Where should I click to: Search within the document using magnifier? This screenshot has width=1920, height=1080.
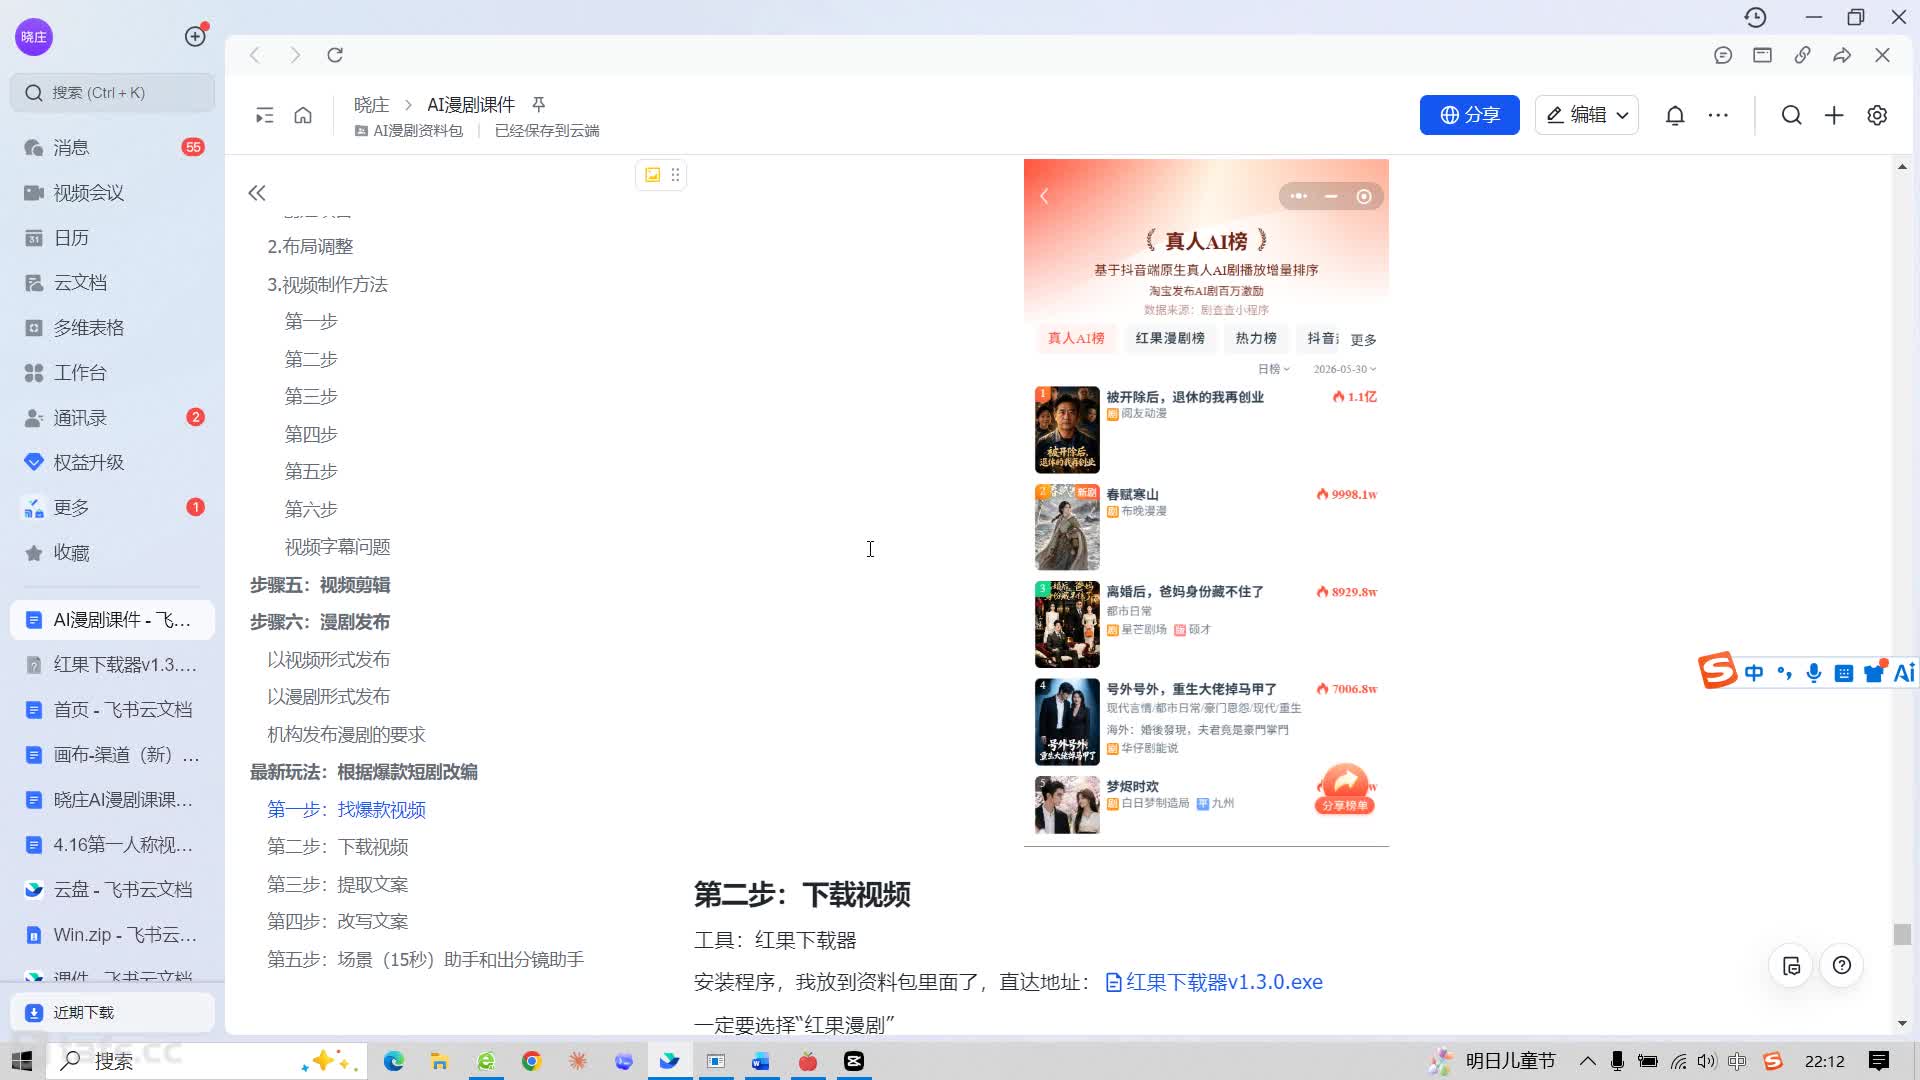click(1791, 115)
